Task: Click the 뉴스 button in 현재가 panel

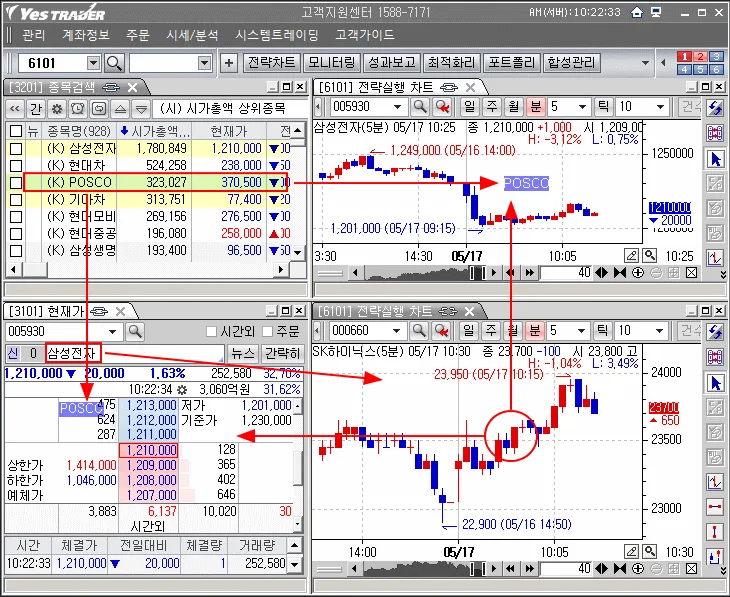Action: coord(243,353)
